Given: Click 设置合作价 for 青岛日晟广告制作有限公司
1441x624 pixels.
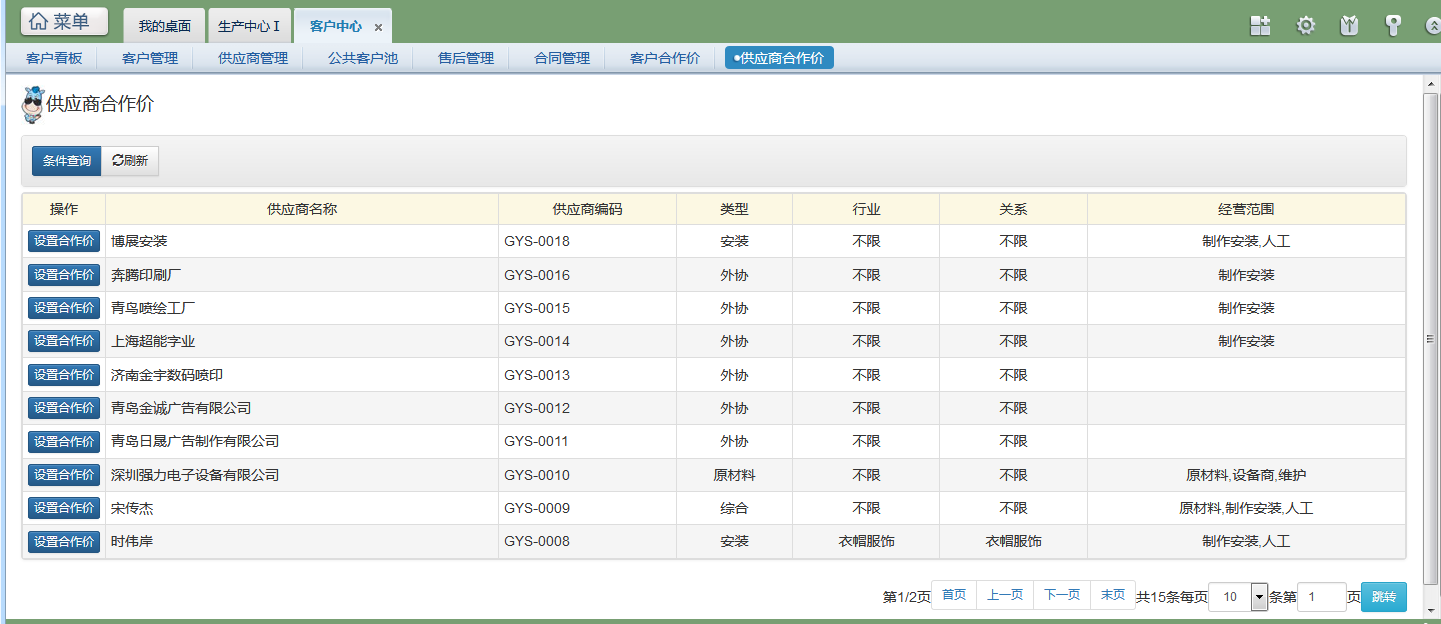Looking at the screenshot, I should [64, 441].
